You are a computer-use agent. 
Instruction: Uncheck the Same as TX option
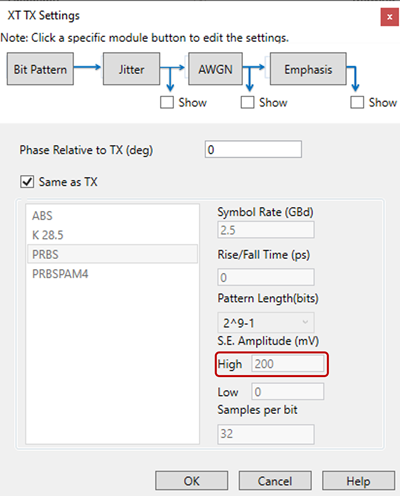[x=27, y=182]
